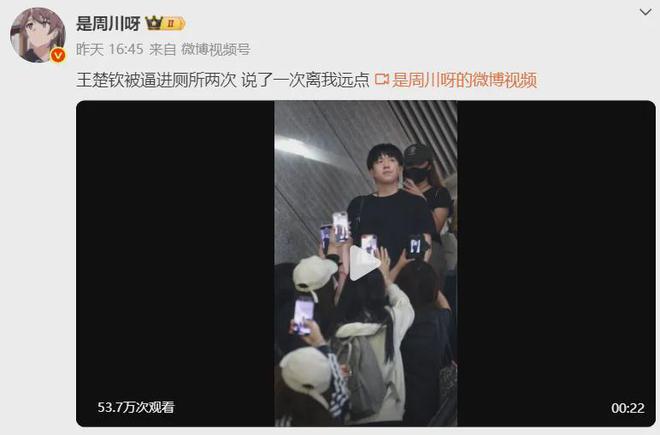Viewport: 660px width, 435px height.
Task: Open 是周川呀的微博视频 link
Action: coord(465,80)
